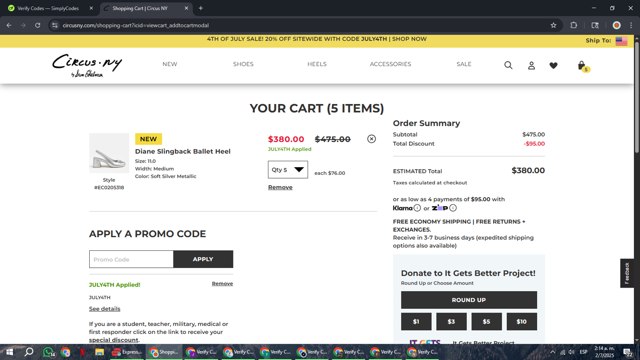Click the ROUND UP donation button
The width and height of the screenshot is (640, 360).
pyautogui.click(x=469, y=300)
